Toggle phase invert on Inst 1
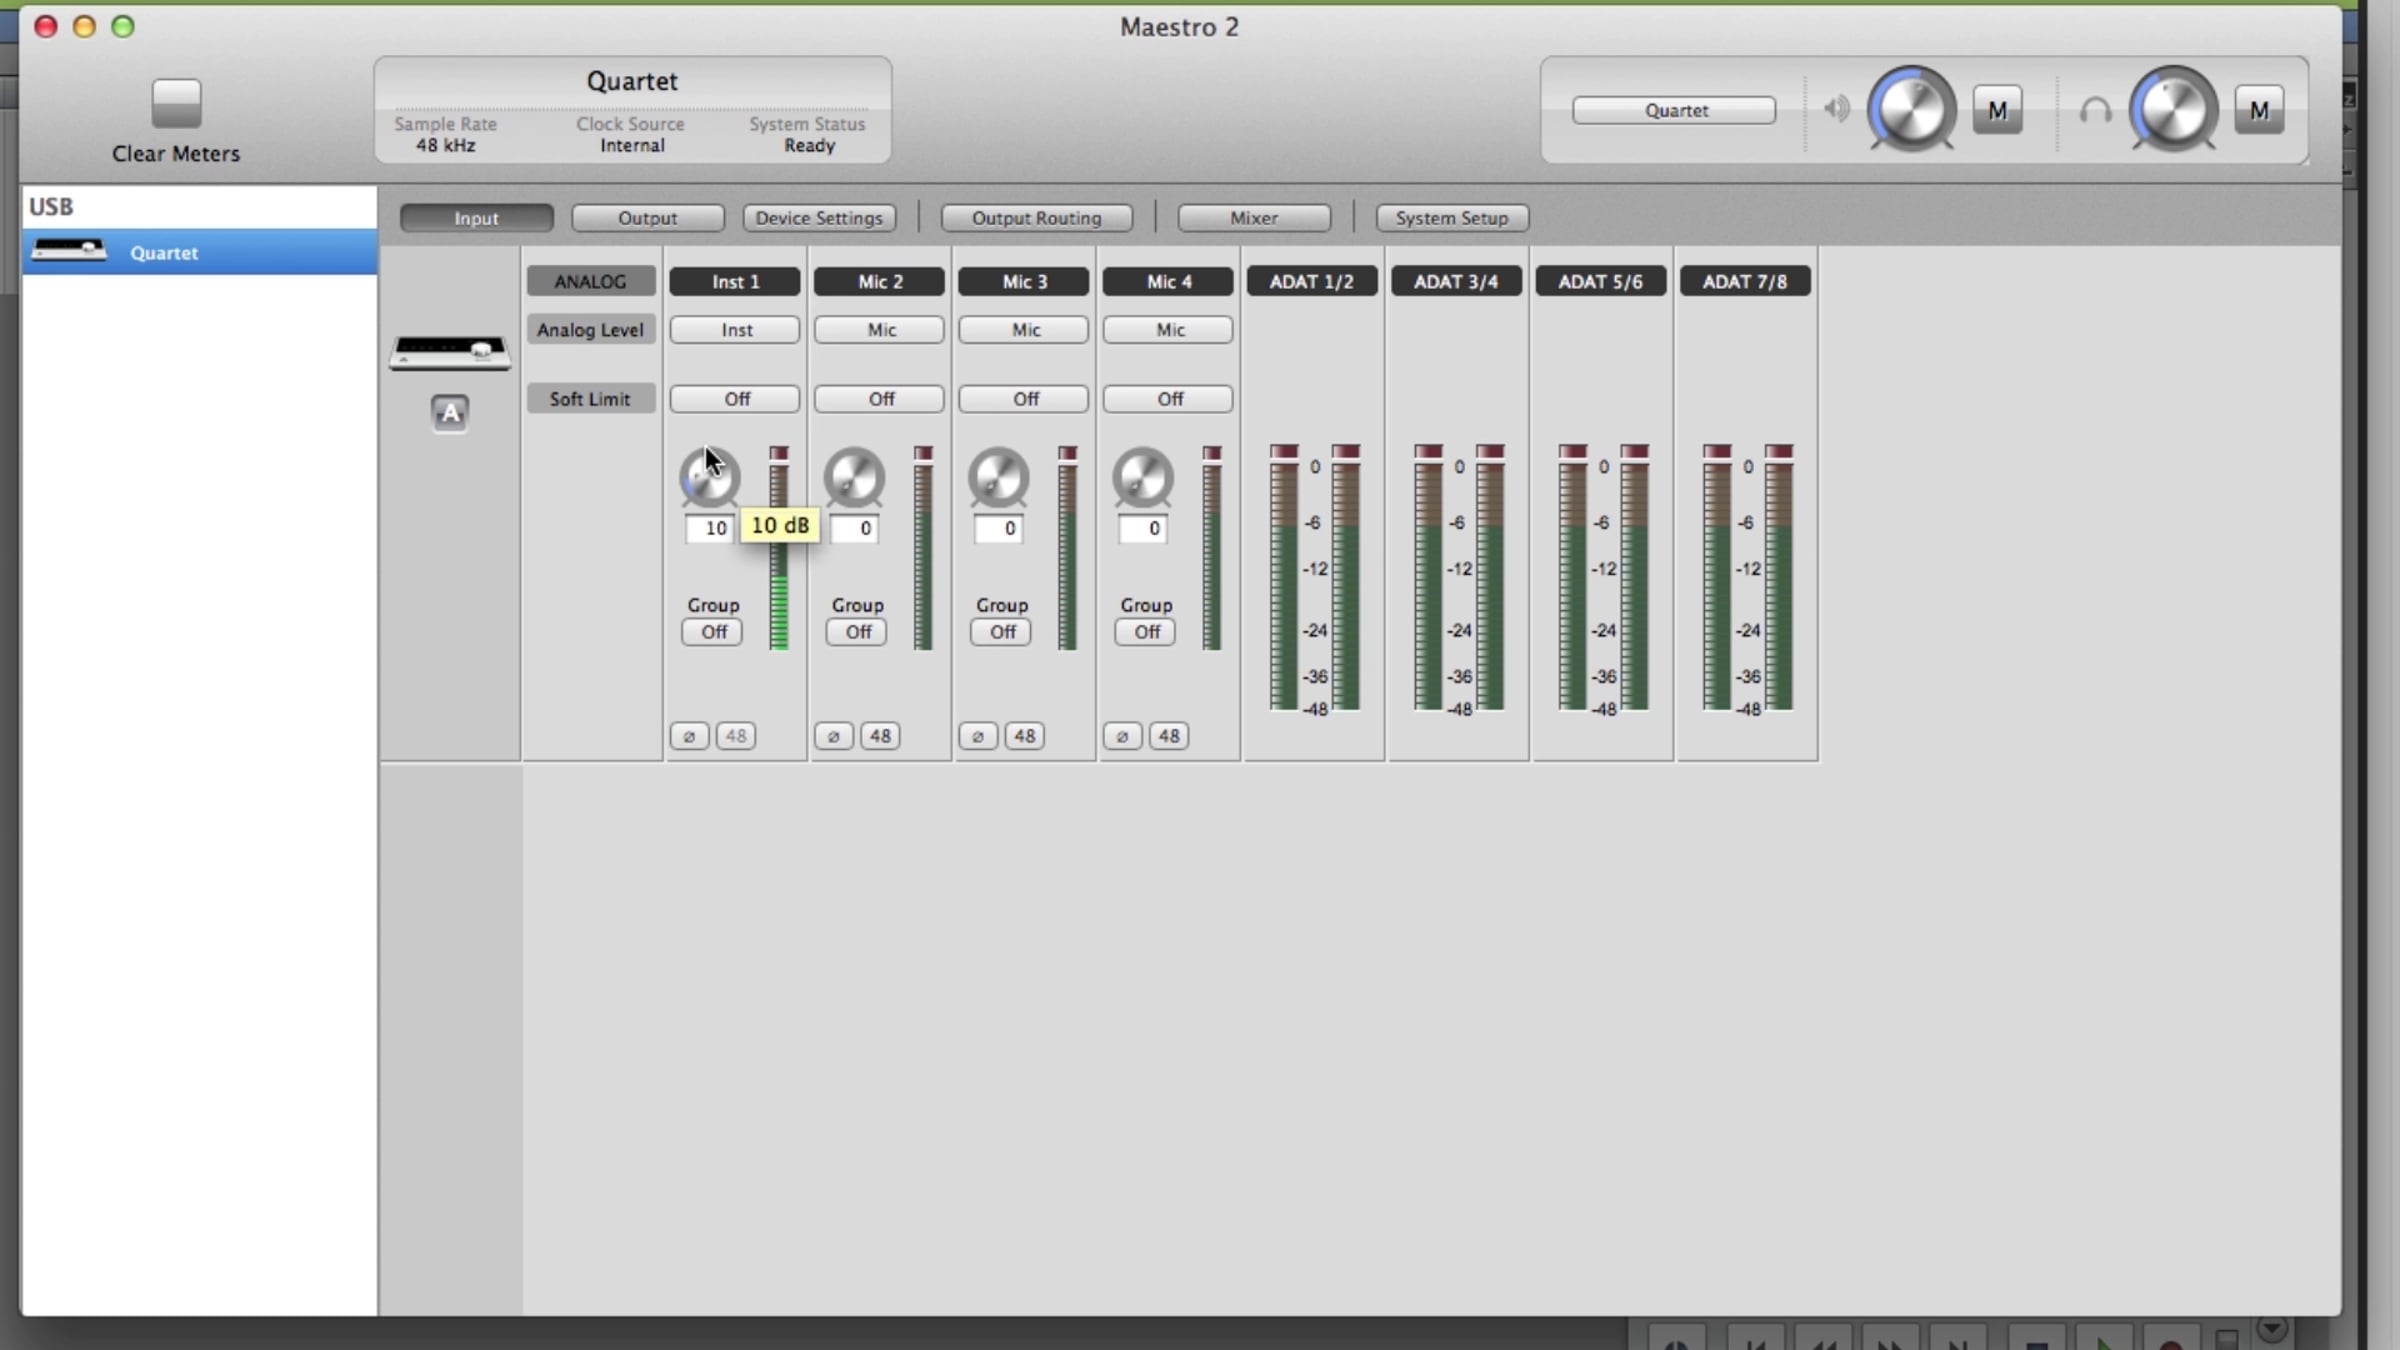This screenshot has height=1350, width=2400. pos(689,736)
